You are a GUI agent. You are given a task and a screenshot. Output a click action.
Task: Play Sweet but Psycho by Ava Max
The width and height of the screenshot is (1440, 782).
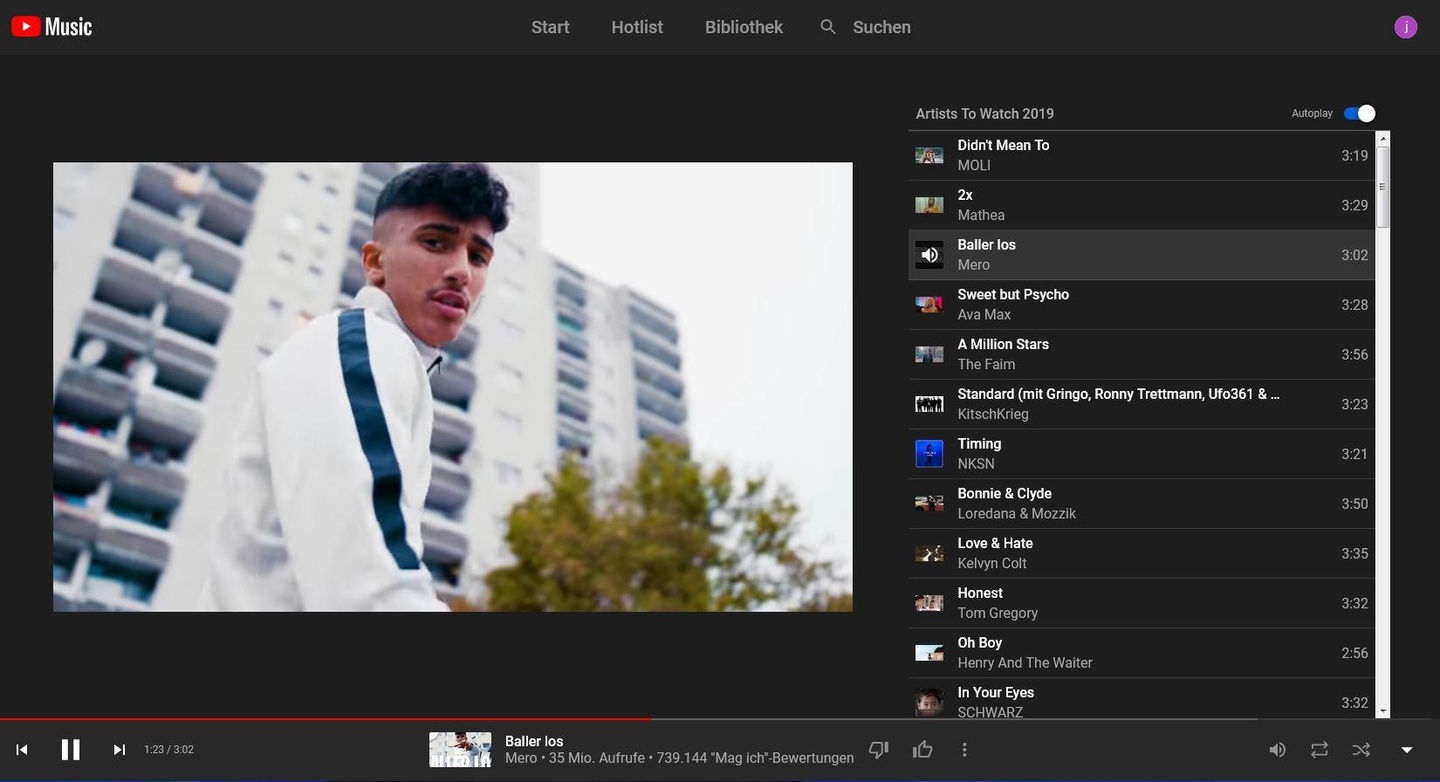pyautogui.click(x=1141, y=305)
